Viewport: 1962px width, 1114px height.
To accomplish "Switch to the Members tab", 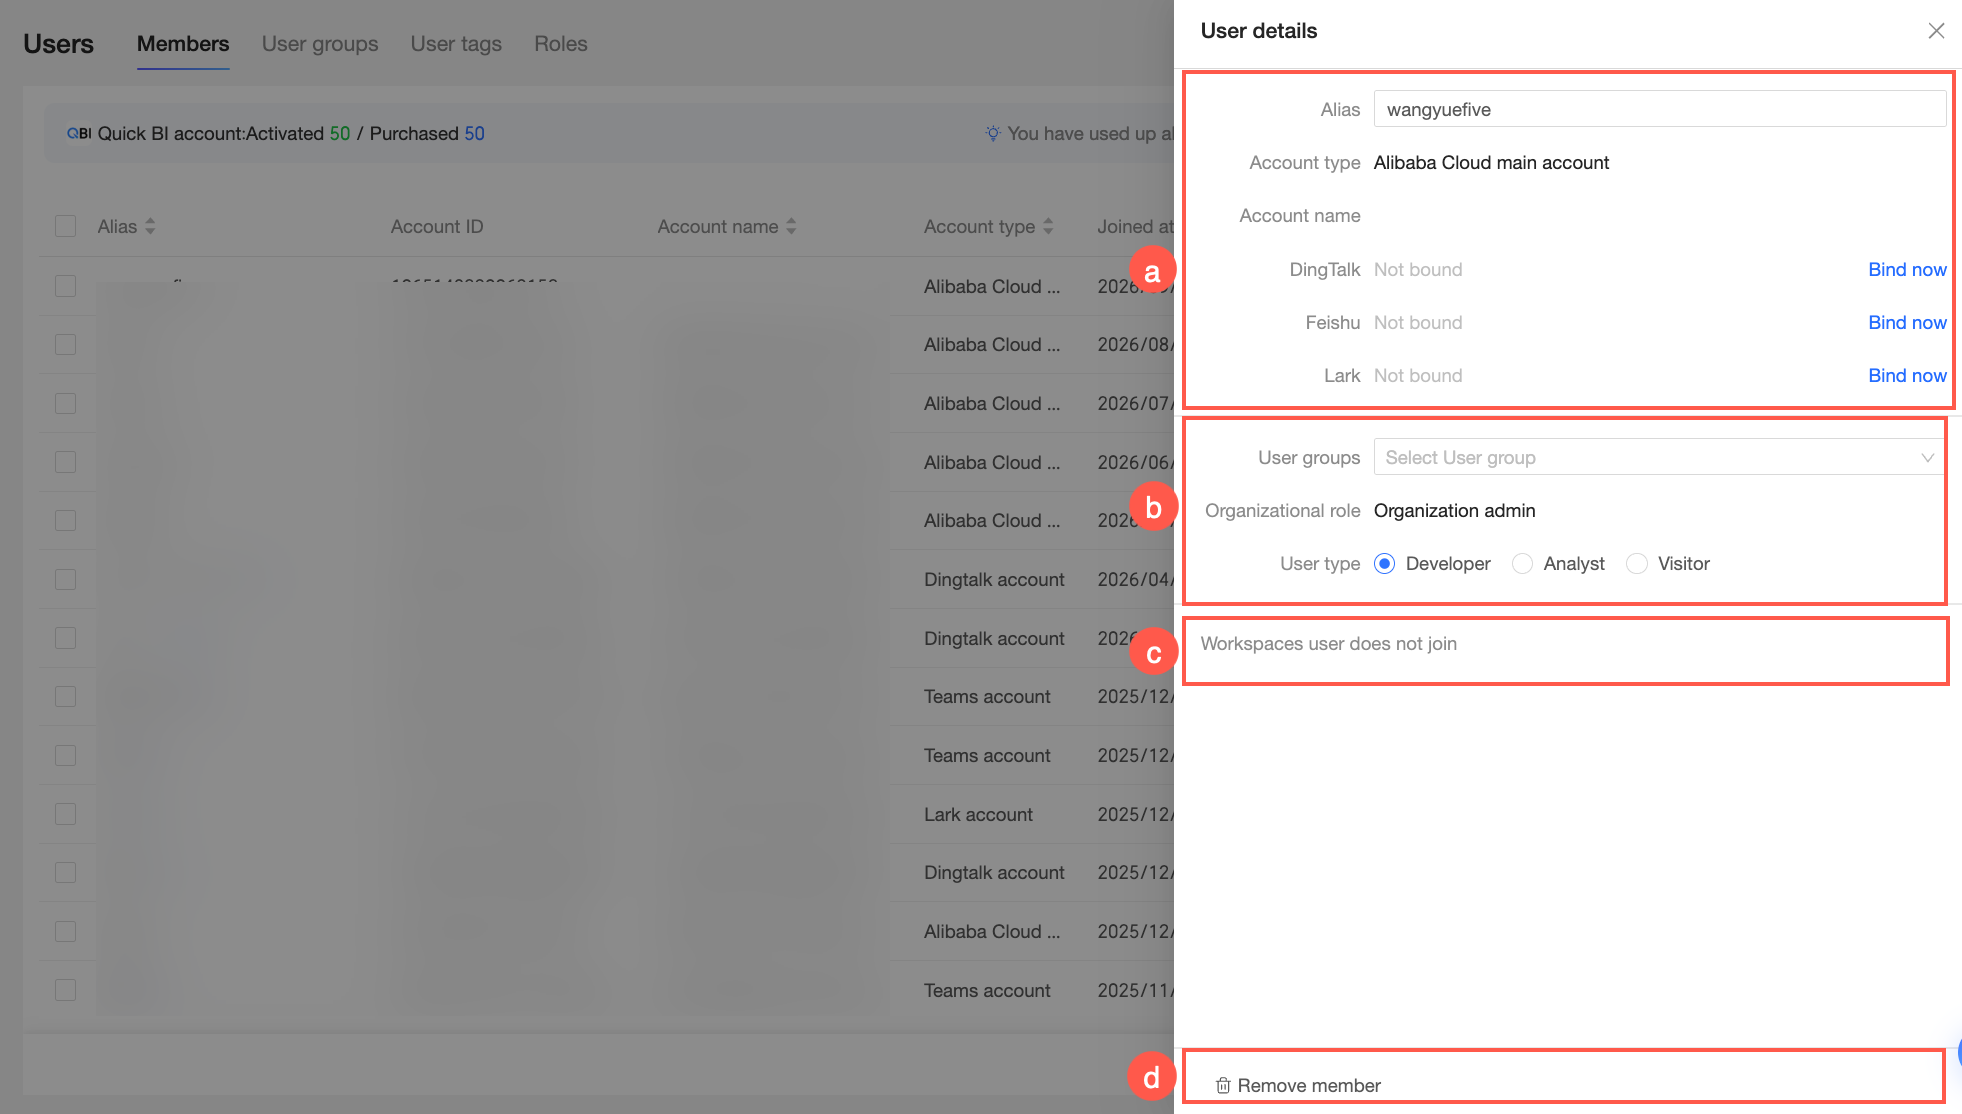I will tap(183, 44).
